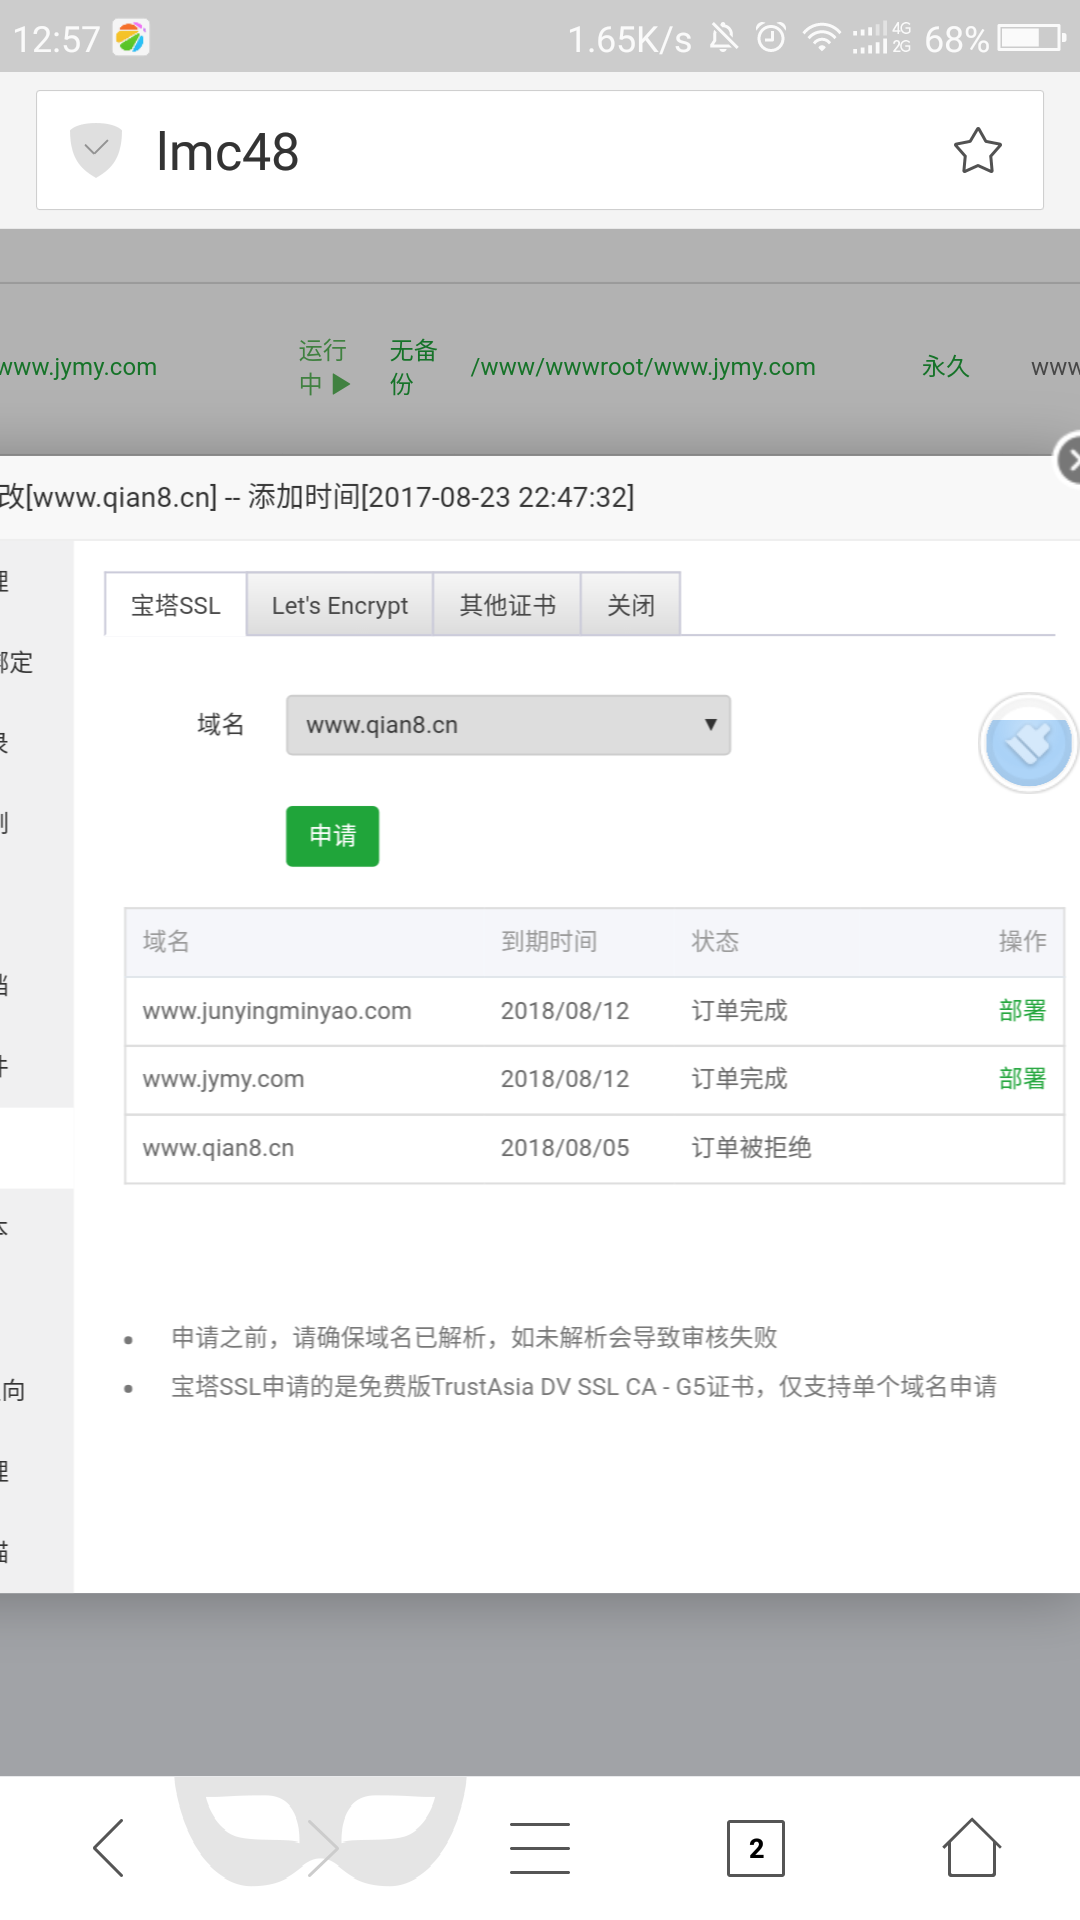This screenshot has height=1920, width=1080.
Task: Click the green 申请 button
Action: 332,836
